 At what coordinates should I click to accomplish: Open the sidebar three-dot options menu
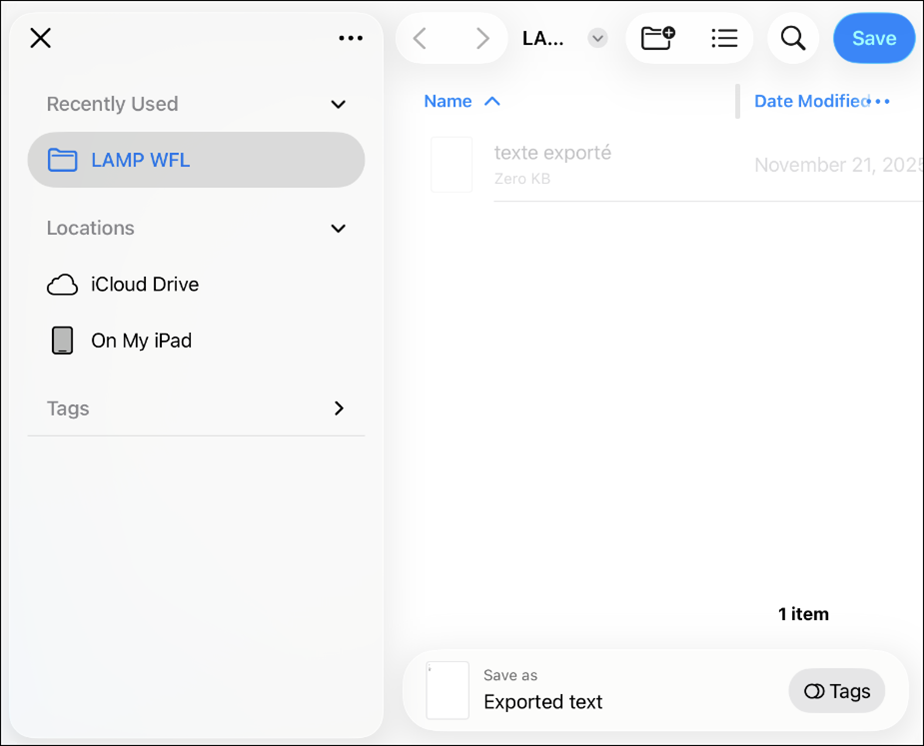(x=350, y=38)
